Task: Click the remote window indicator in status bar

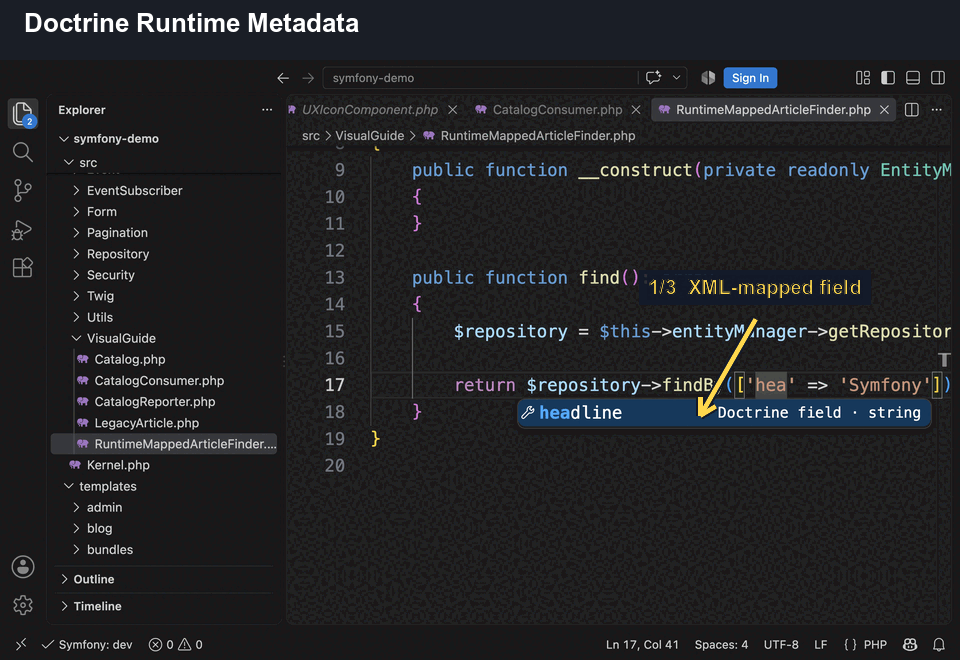Action: tap(21, 644)
